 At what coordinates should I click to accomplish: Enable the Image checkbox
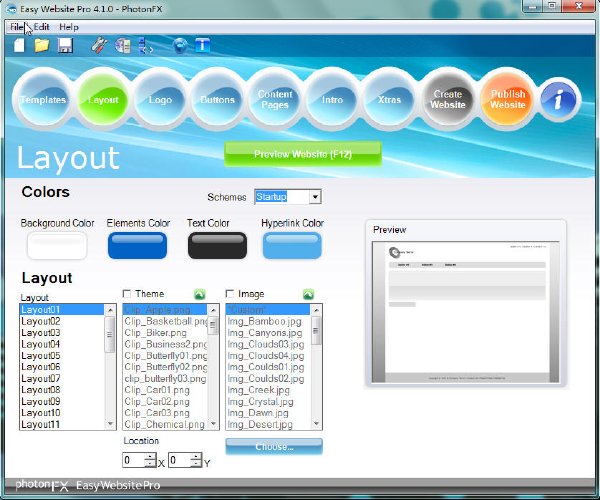click(x=230, y=294)
